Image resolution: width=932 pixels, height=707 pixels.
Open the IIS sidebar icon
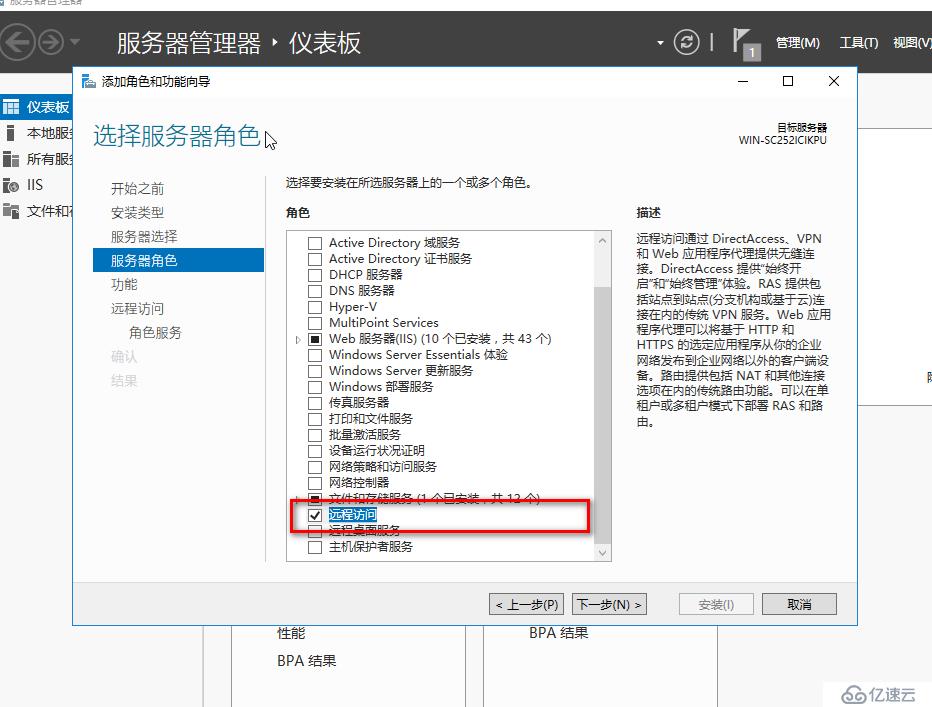pos(11,185)
